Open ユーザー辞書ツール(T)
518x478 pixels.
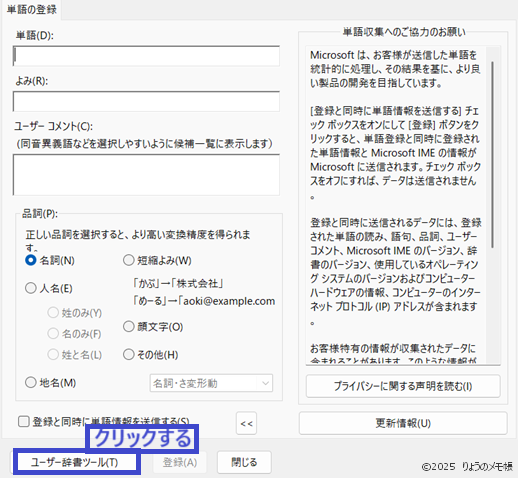(76, 462)
